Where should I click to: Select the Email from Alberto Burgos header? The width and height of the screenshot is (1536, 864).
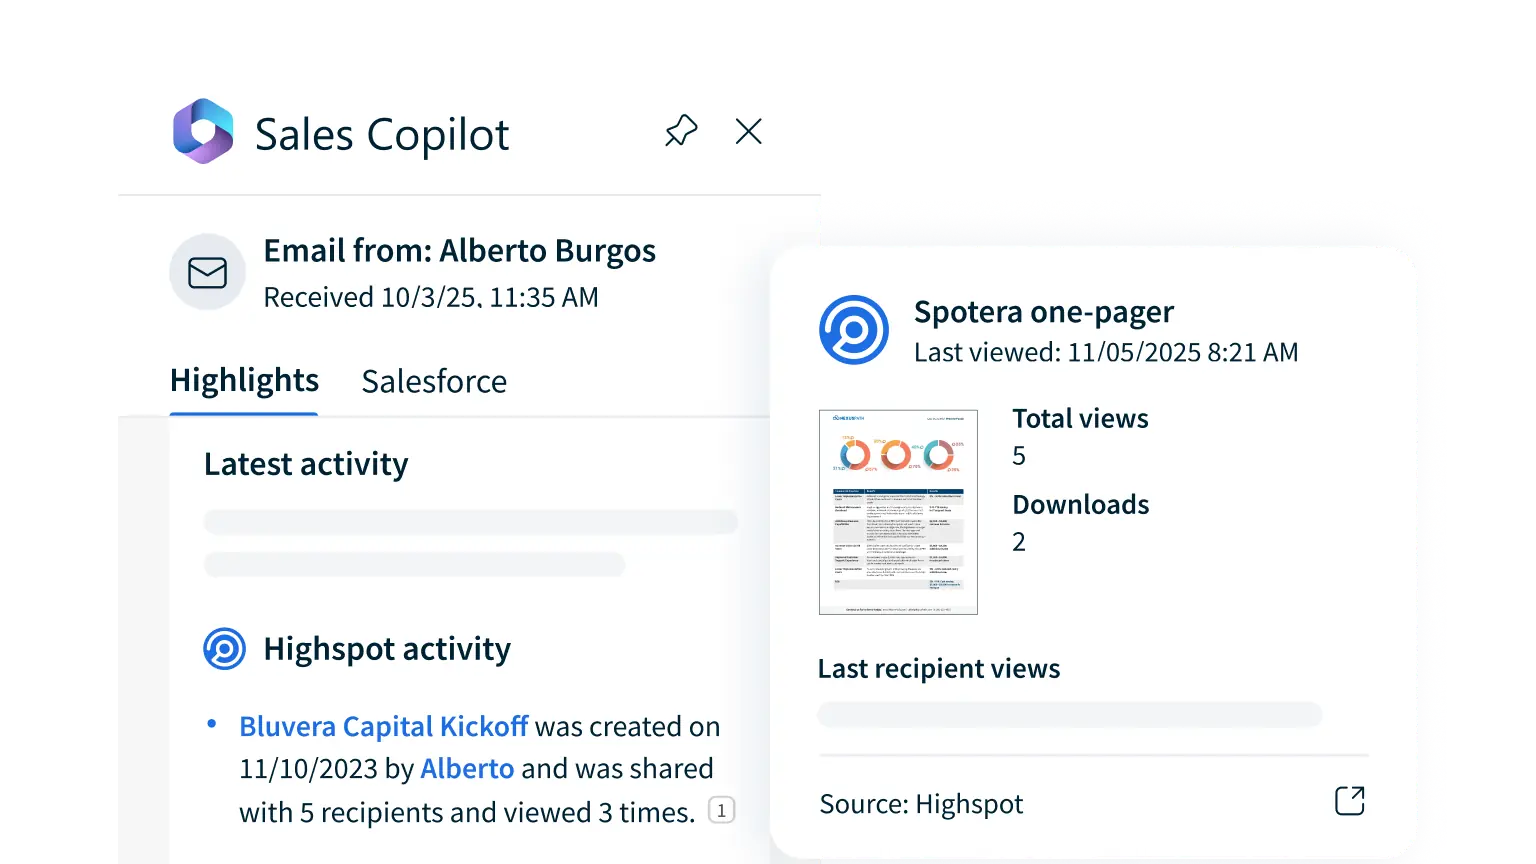click(x=459, y=251)
